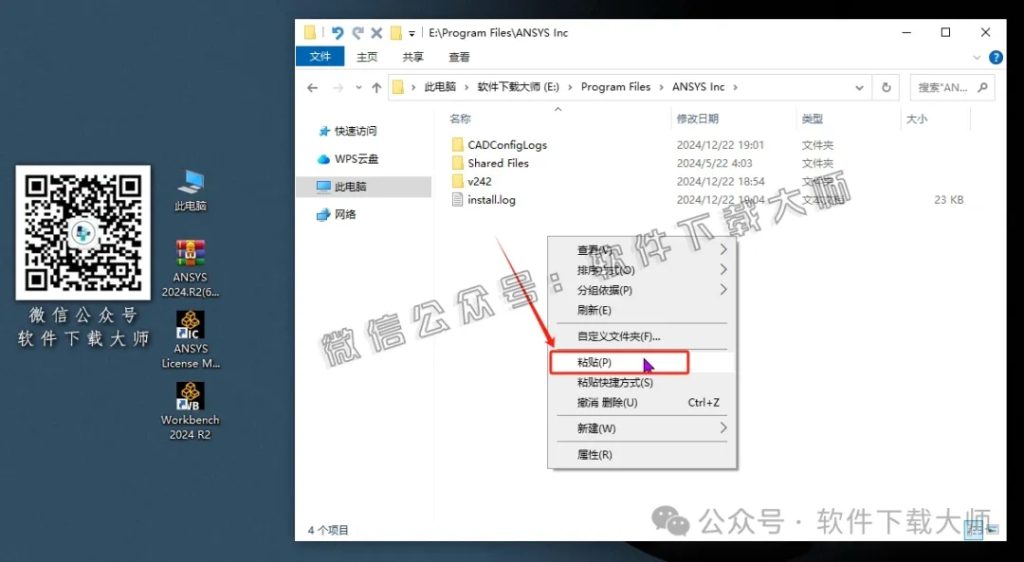1024x562 pixels.
Task: Select 此电脑 in navigation pane
Action: [364, 187]
